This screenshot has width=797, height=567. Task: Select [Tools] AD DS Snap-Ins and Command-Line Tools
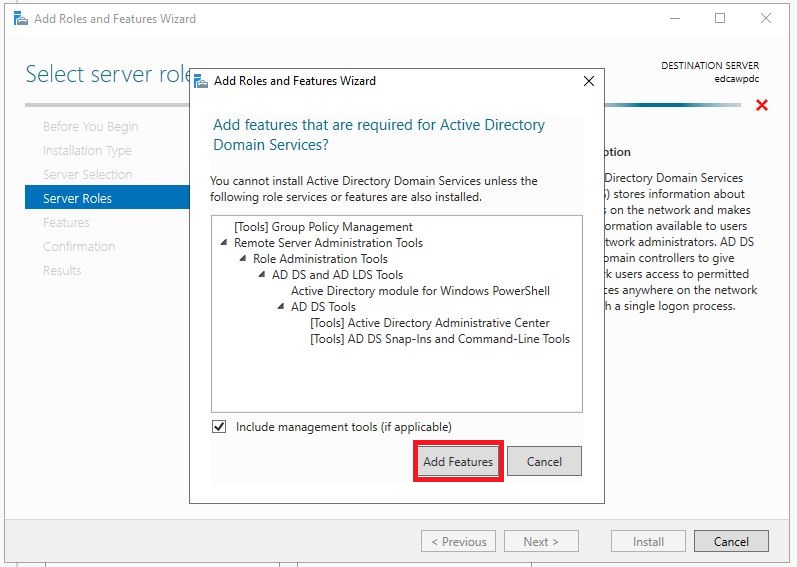point(440,339)
